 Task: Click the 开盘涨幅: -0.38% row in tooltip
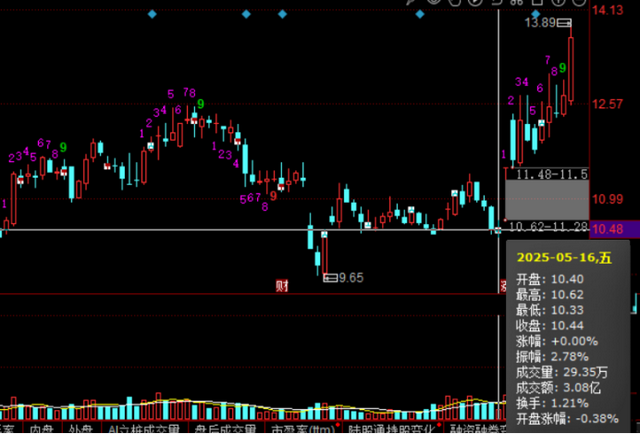[567, 419]
